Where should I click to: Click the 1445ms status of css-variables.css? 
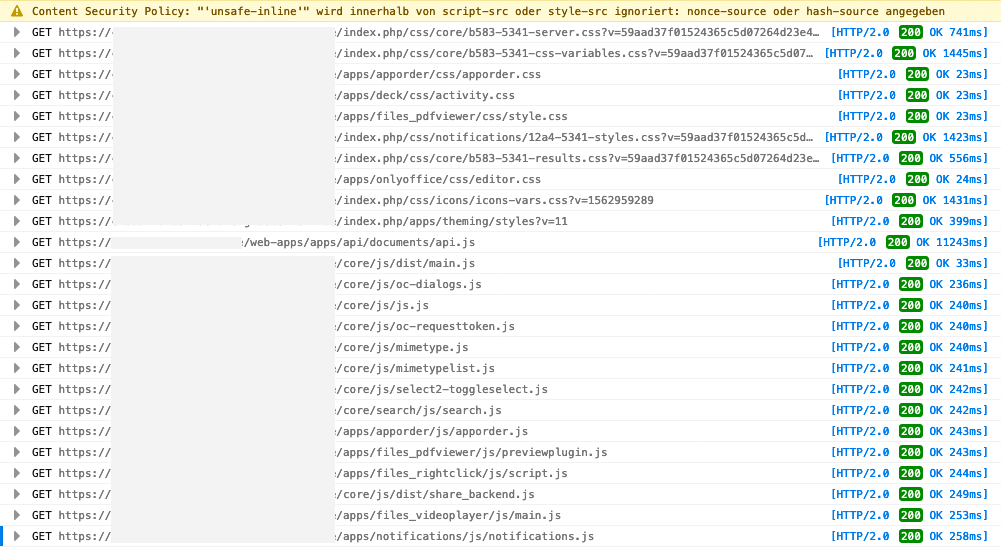(x=906, y=53)
